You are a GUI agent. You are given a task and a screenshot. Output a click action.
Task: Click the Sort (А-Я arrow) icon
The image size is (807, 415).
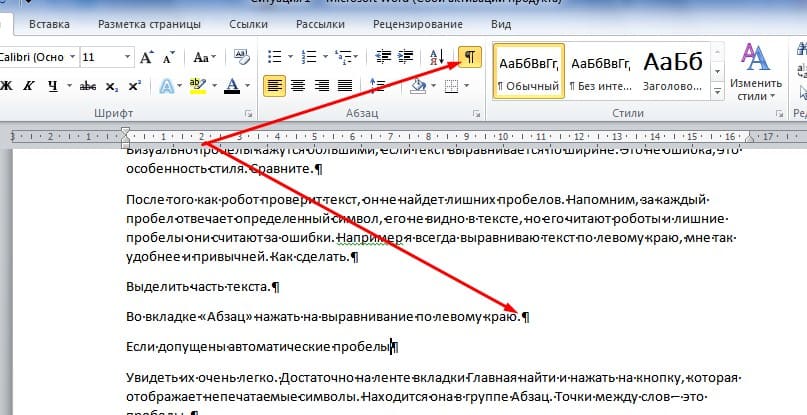pos(436,57)
